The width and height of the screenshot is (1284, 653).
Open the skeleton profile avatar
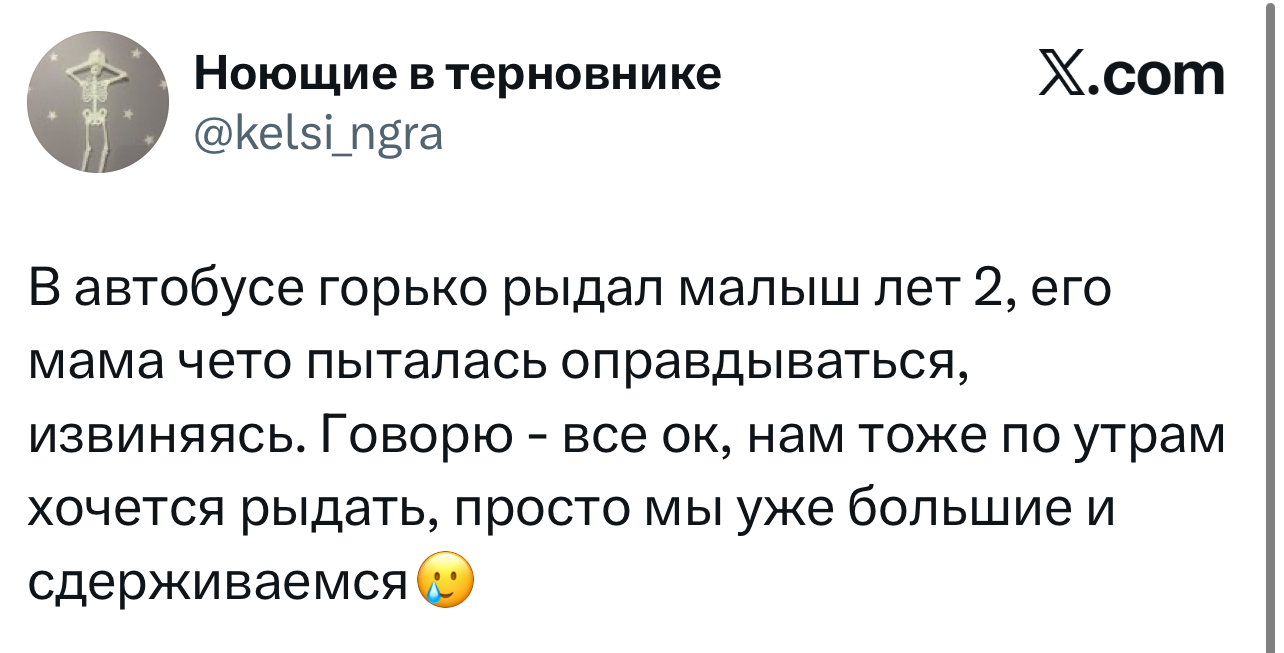point(98,103)
